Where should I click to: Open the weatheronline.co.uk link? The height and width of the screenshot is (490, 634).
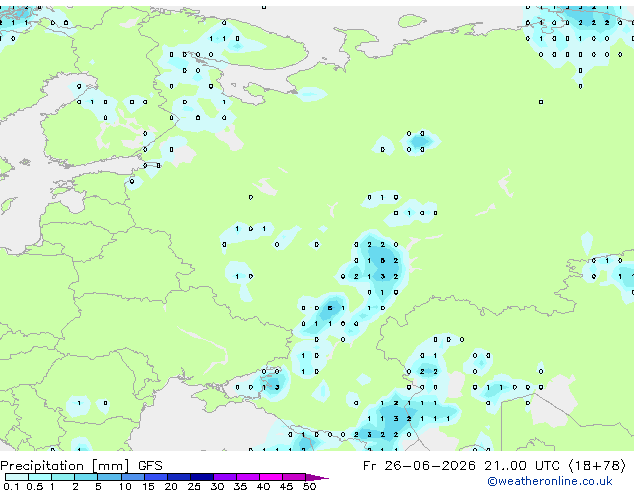click(x=550, y=481)
